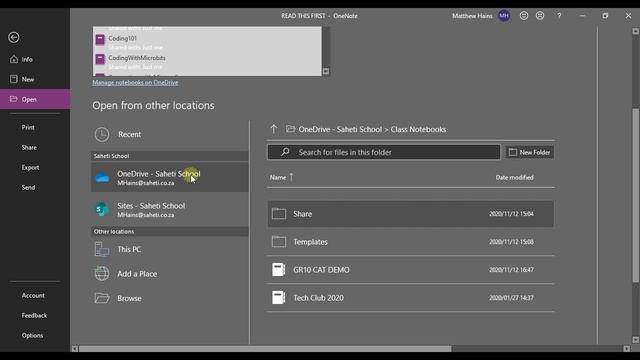Click GR10 CAT DEMO notebook icon
The width and height of the screenshot is (640, 360).
pyautogui.click(x=278, y=270)
